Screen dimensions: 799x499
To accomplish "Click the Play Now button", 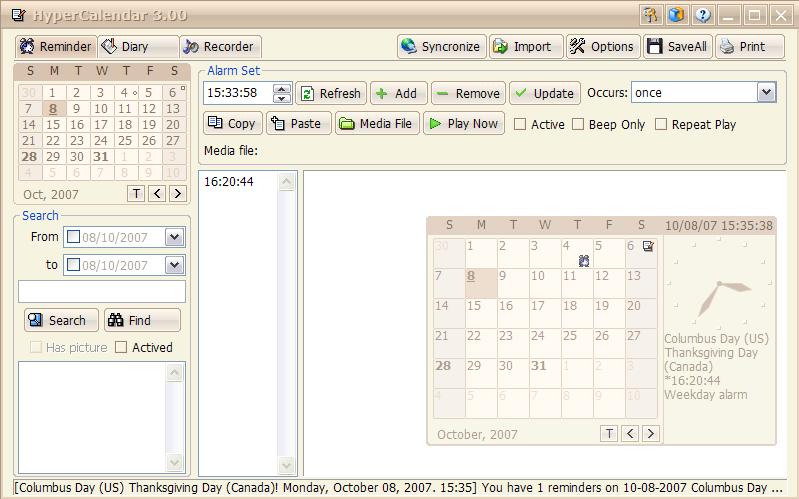I will tap(462, 123).
